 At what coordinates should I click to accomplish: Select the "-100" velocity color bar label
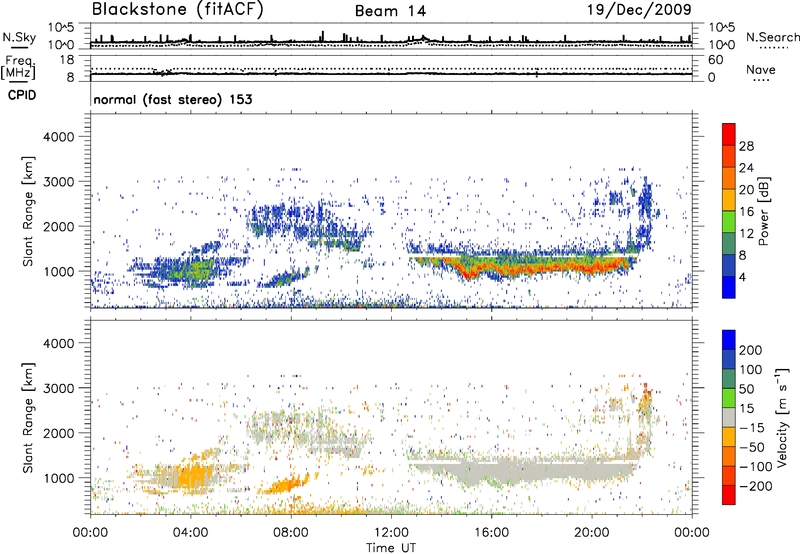pyautogui.click(x=756, y=467)
